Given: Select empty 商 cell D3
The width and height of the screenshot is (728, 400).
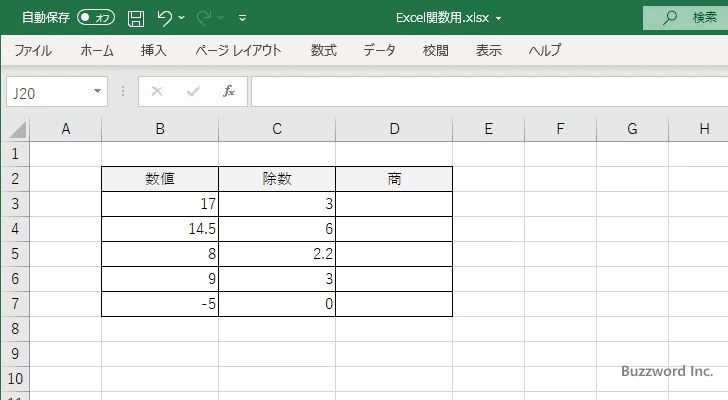Looking at the screenshot, I should coord(394,204).
